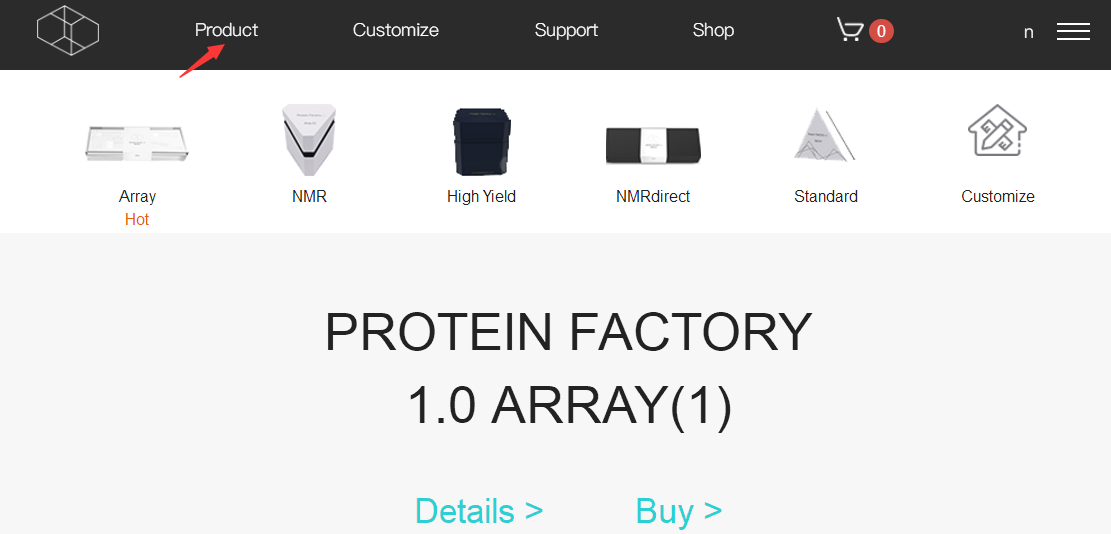Click the Details > link
The image size is (1111, 534).
[479, 511]
